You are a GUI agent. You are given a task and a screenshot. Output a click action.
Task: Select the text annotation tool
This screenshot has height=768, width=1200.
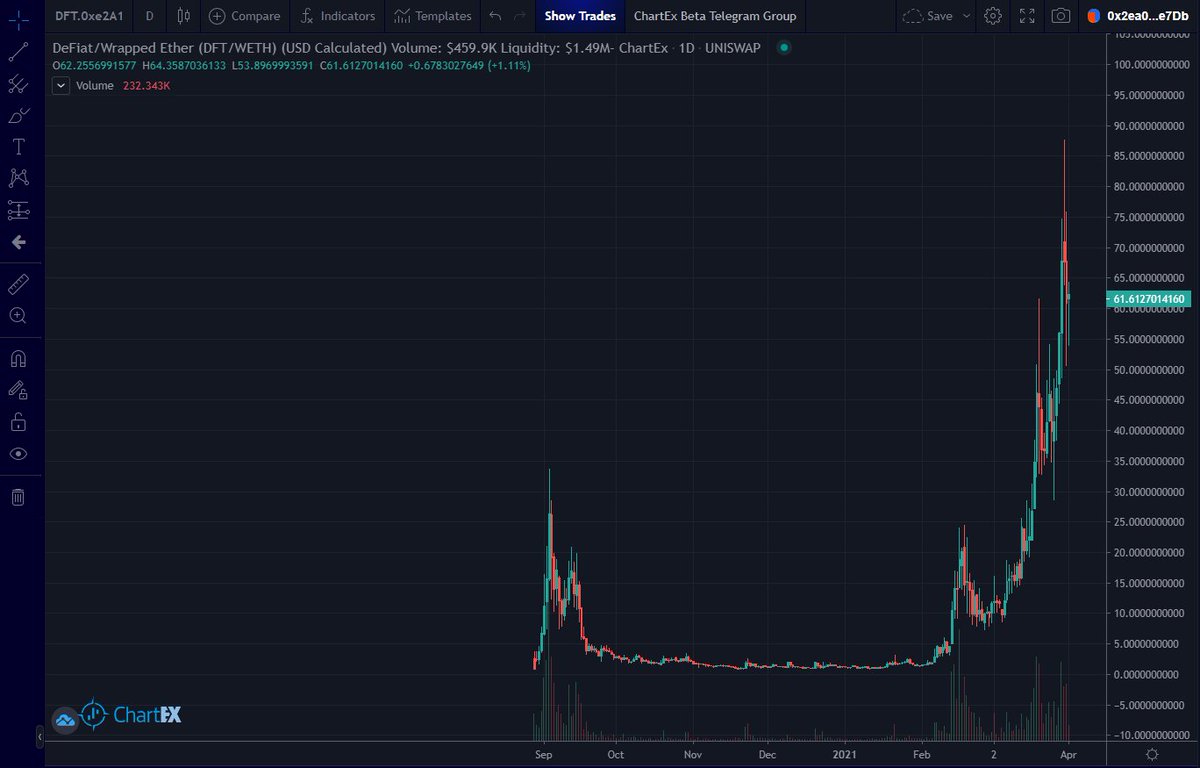[x=18, y=147]
